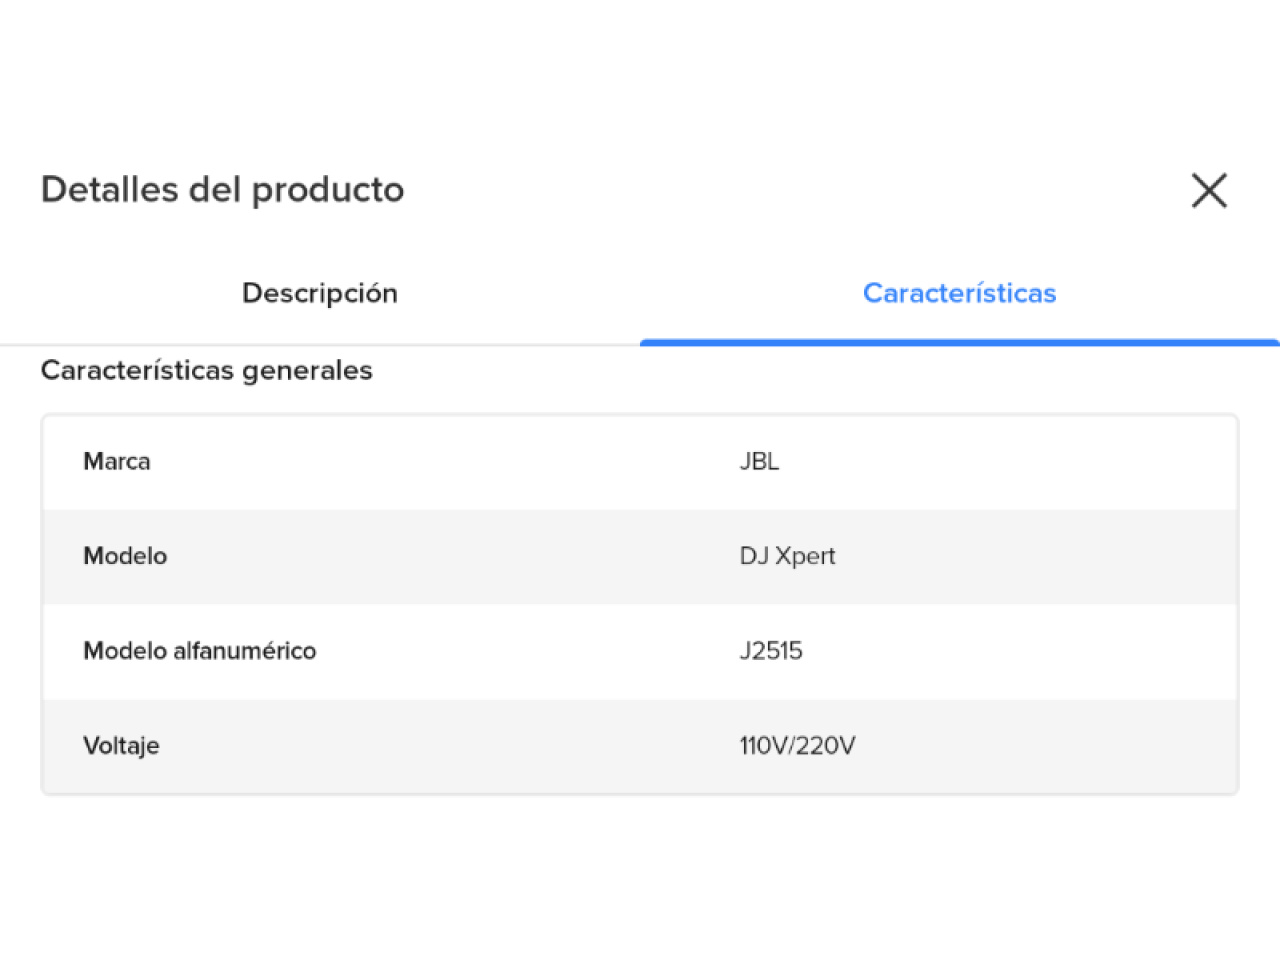Viewport: 1280px width, 960px height.
Task: Select the Características tab
Action: point(959,293)
